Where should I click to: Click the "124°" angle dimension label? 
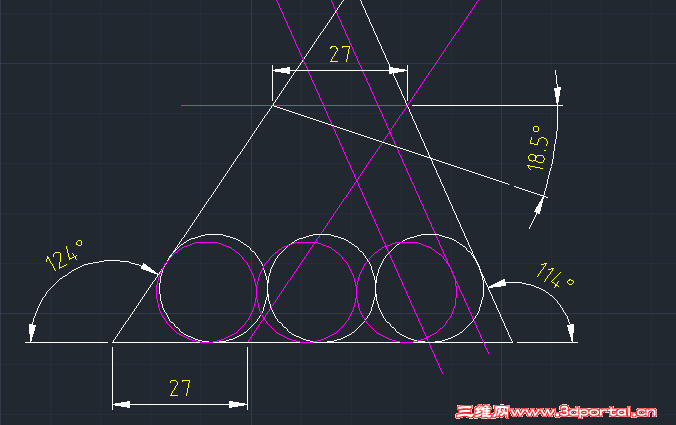[64, 255]
